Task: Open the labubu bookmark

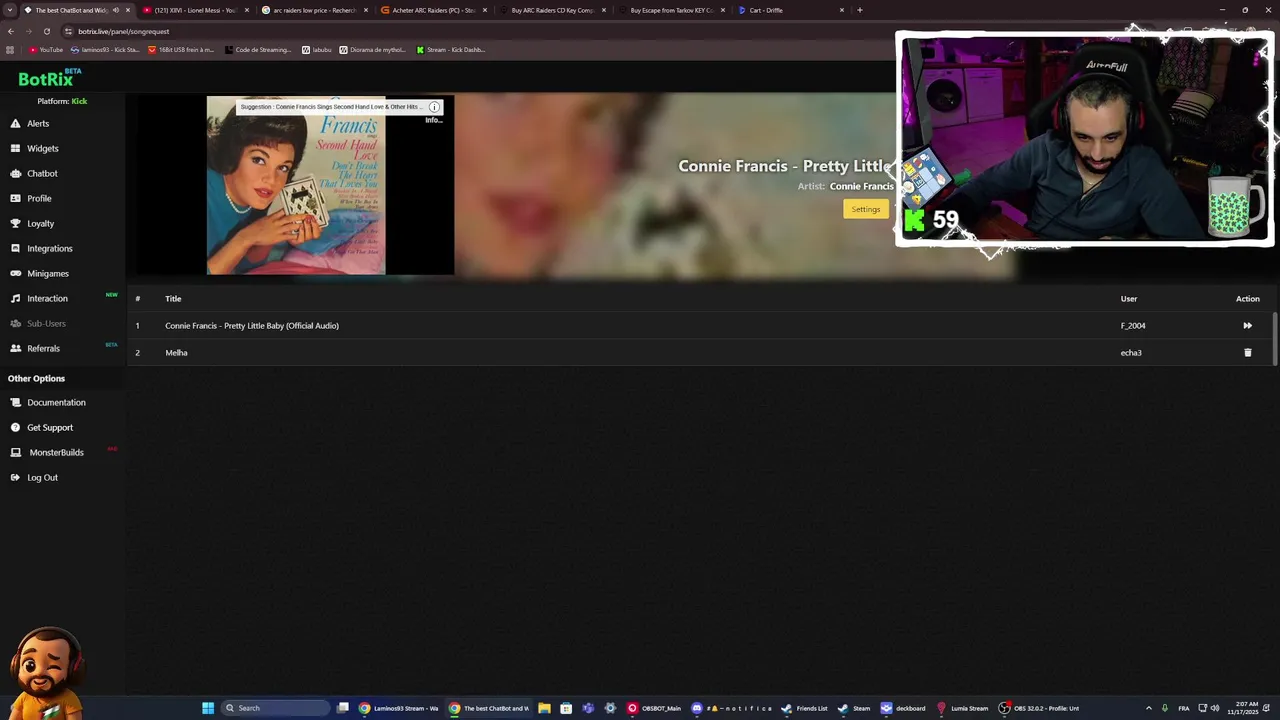Action: pyautogui.click(x=317, y=49)
